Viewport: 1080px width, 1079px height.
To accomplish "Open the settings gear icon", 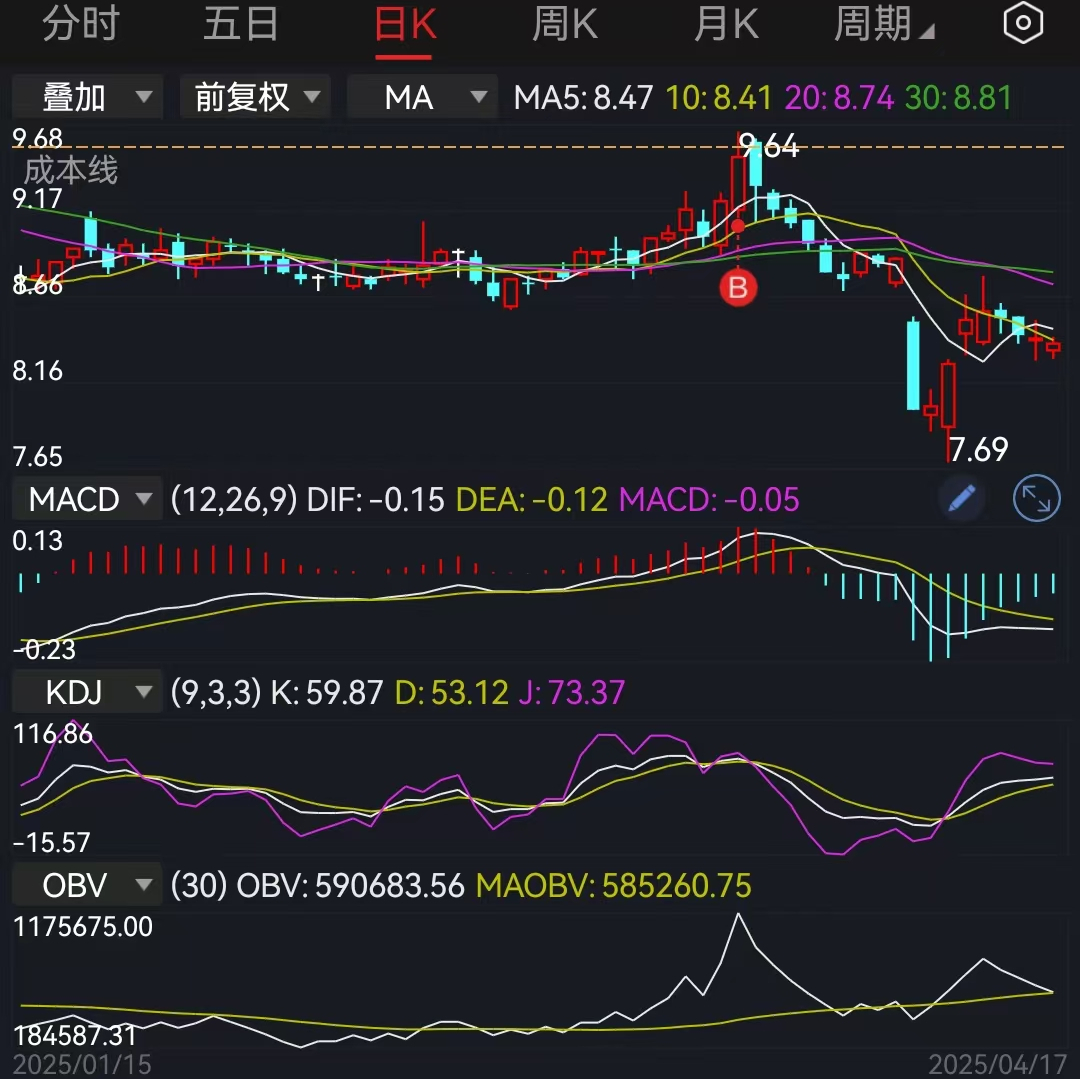I will [1023, 23].
